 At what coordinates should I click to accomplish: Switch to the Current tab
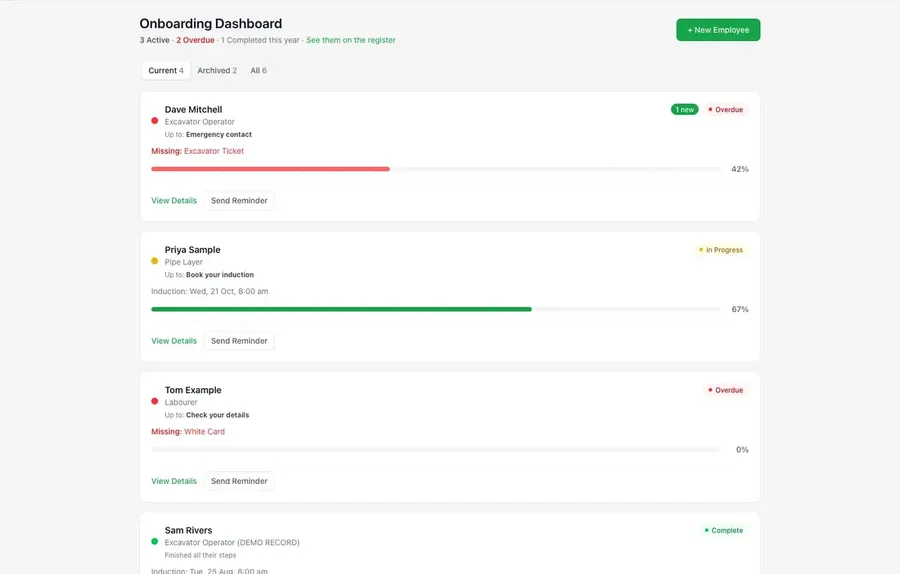tap(166, 71)
